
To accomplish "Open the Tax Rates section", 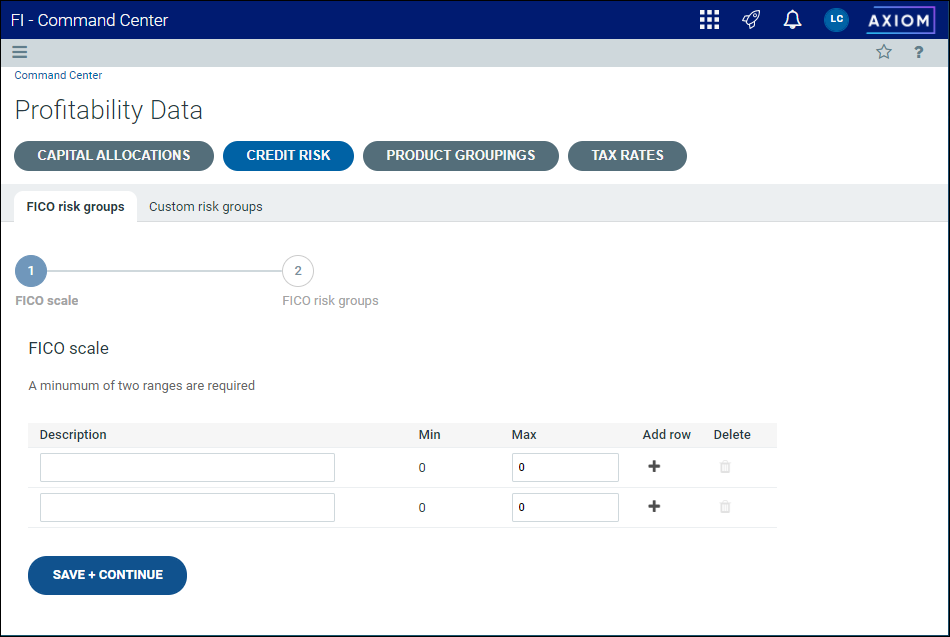I will pyautogui.click(x=628, y=156).
